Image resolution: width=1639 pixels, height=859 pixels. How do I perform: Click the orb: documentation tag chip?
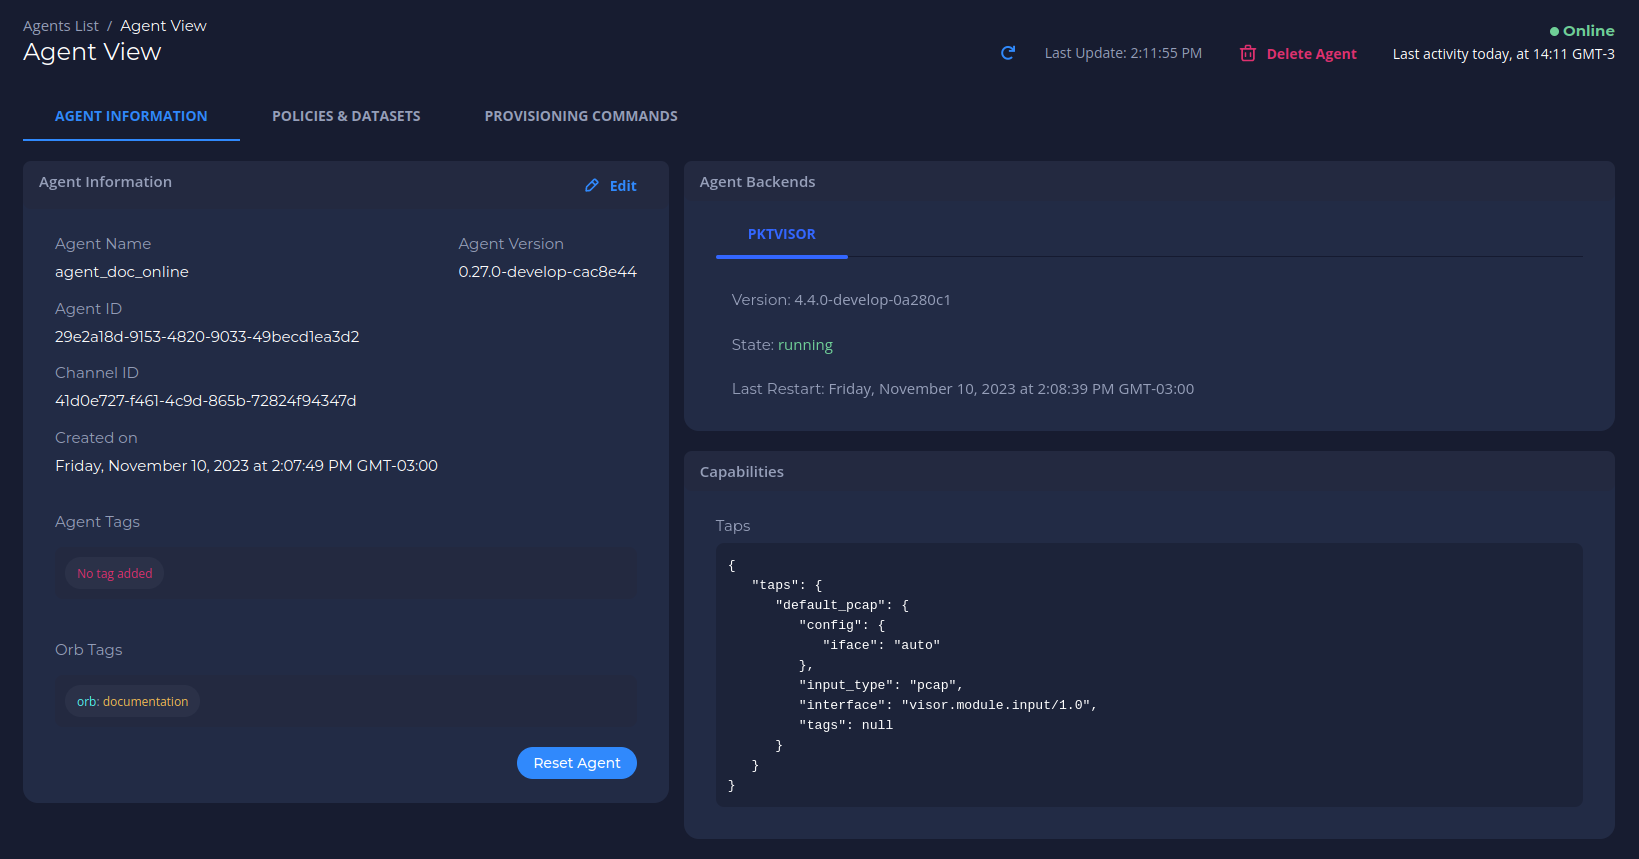click(132, 701)
